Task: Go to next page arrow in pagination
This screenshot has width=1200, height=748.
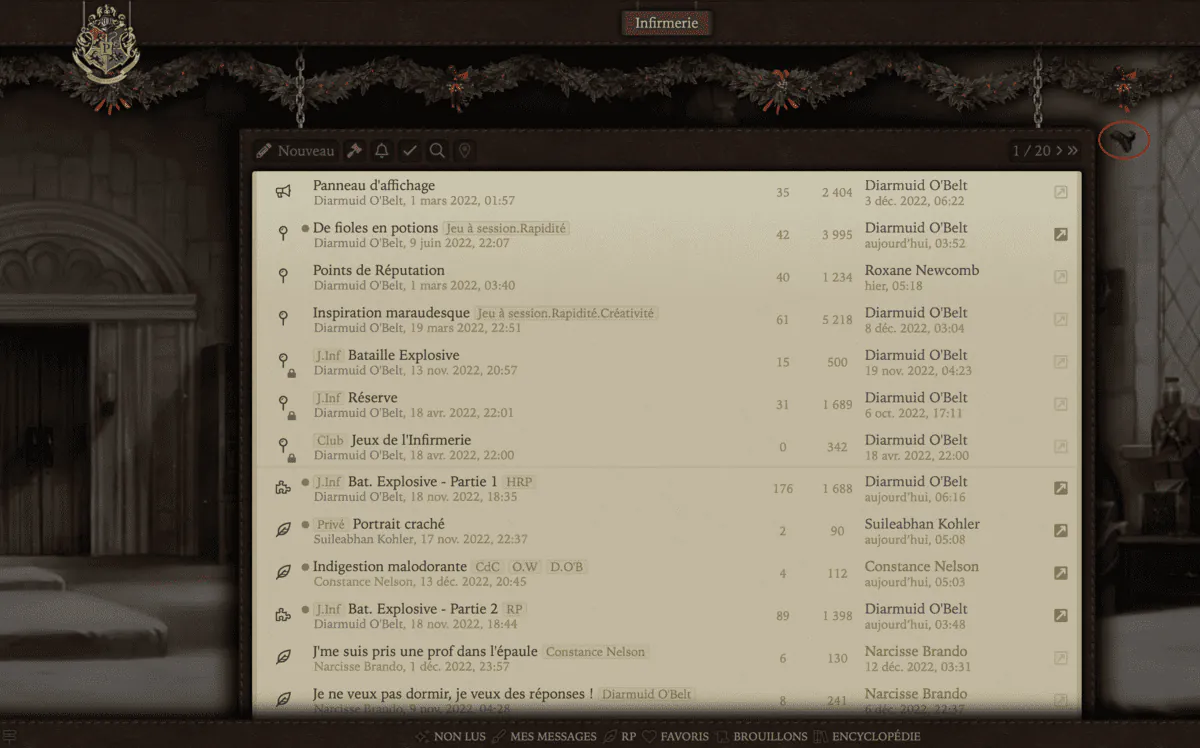Action: [1059, 151]
